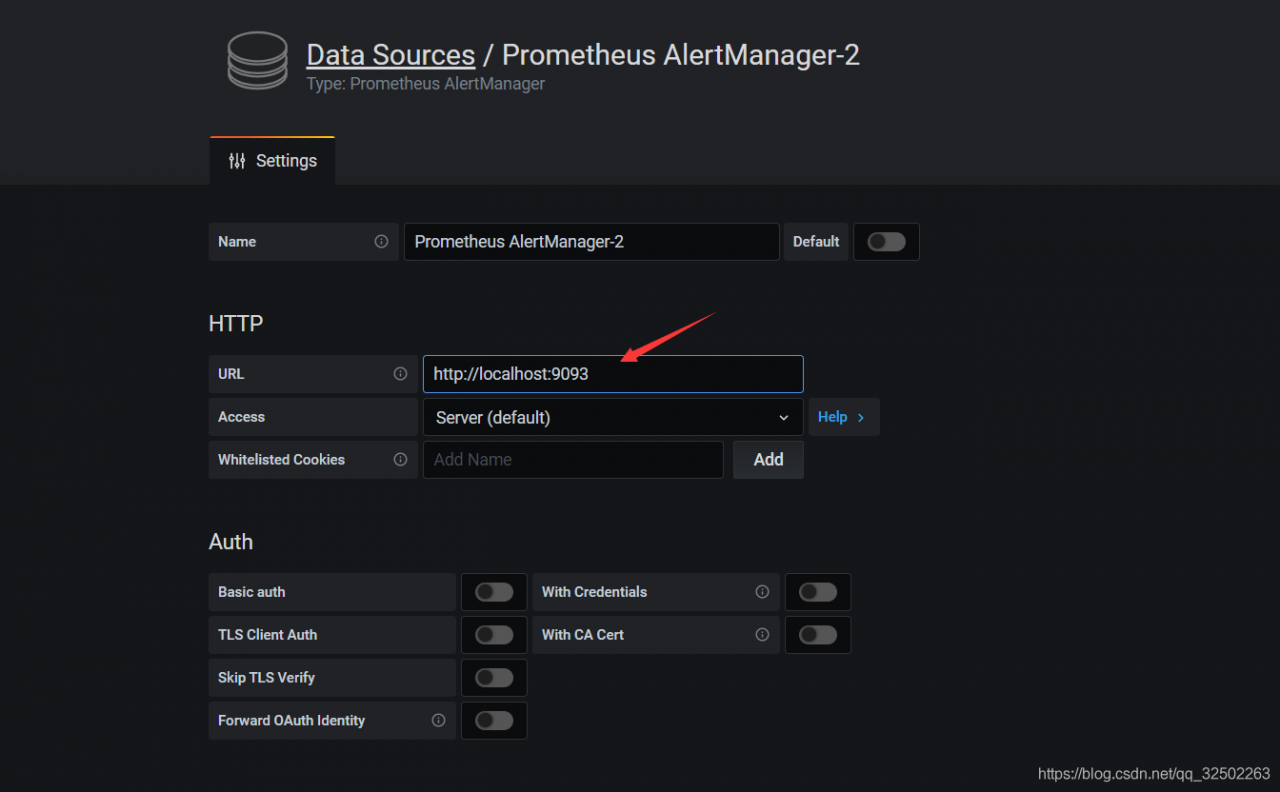Click the With CA Cert info icon
Image resolution: width=1280 pixels, height=792 pixels.
coord(762,635)
